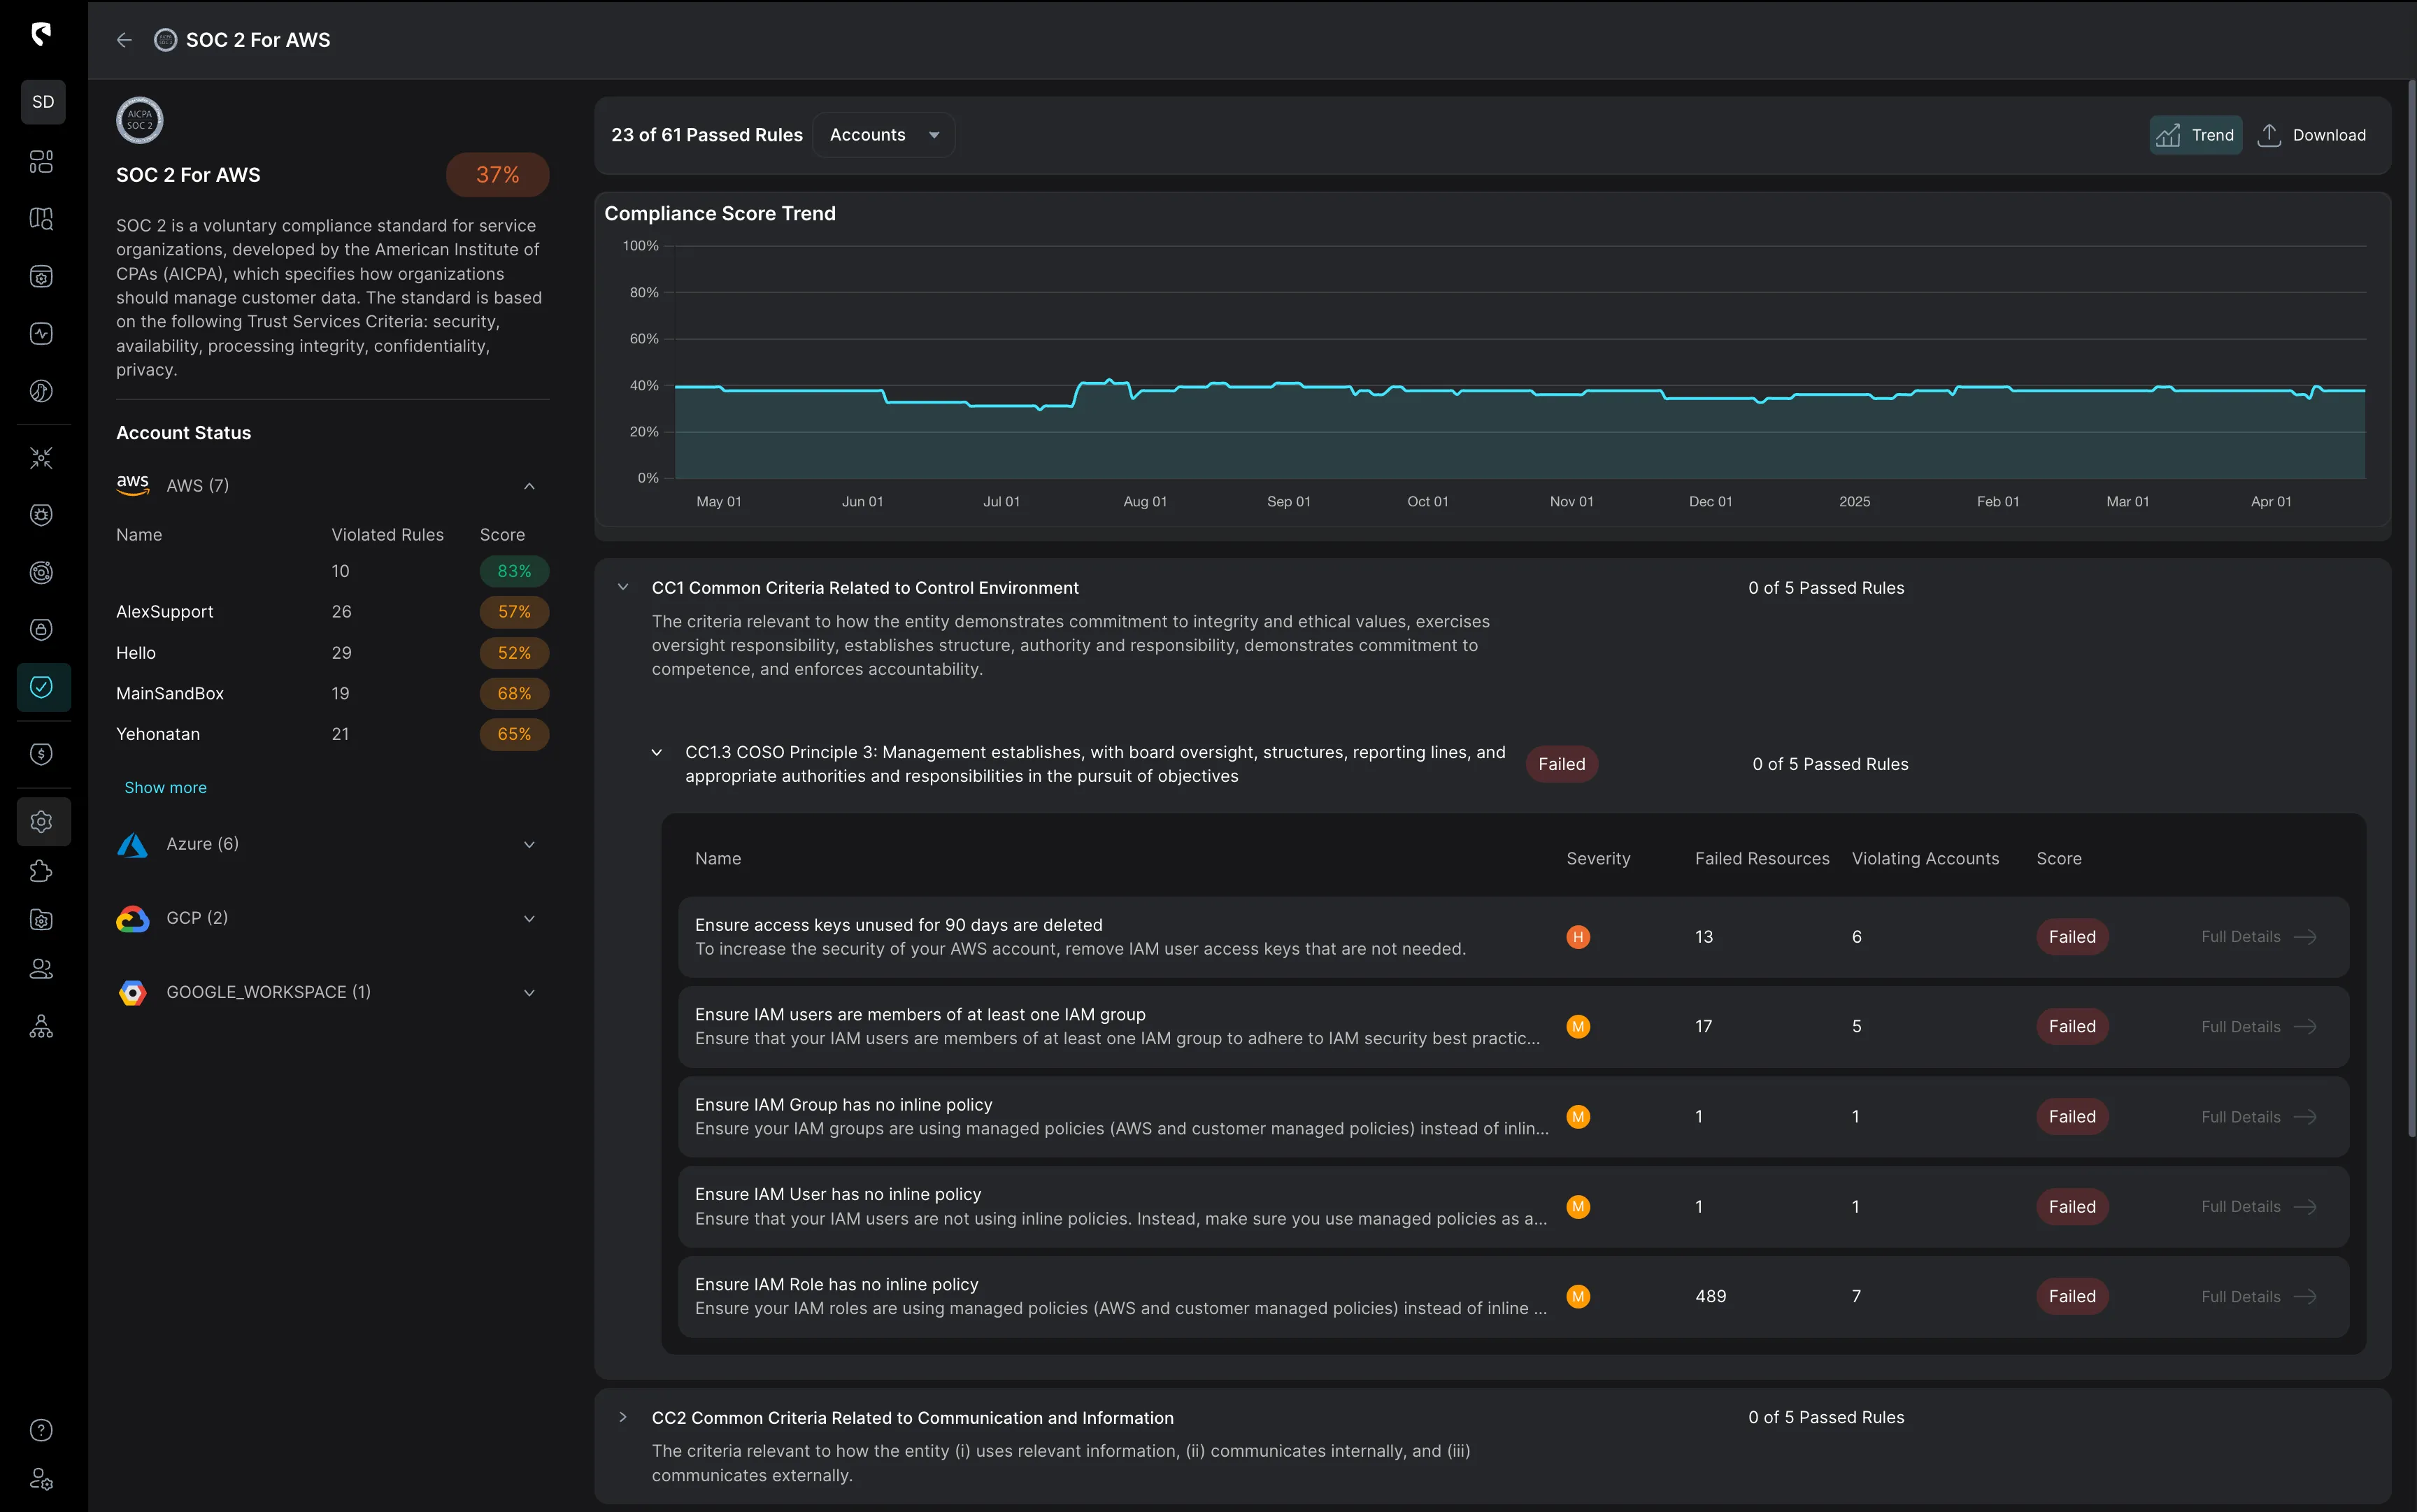Click the Show more accounts link

pyautogui.click(x=165, y=788)
